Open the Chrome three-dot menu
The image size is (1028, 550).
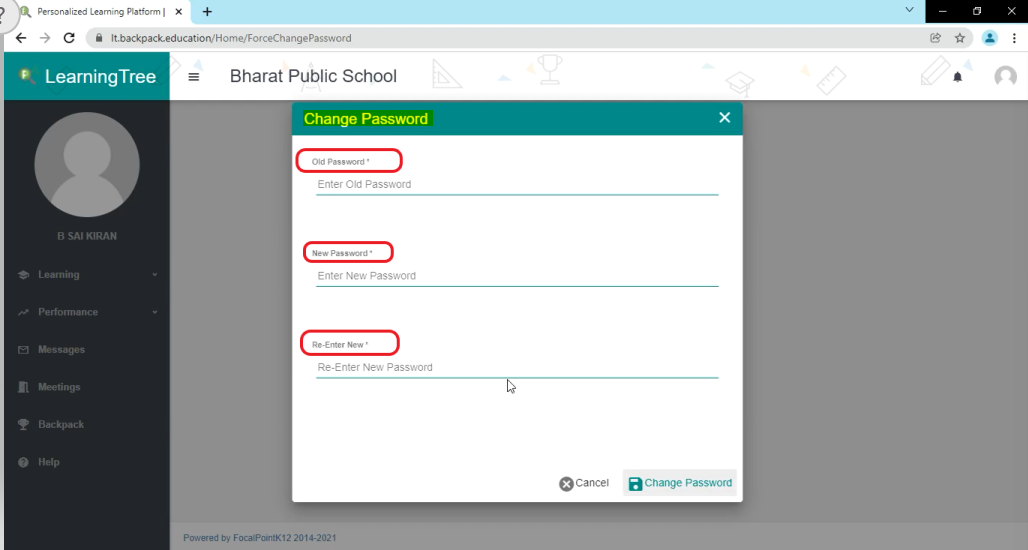(x=1013, y=38)
